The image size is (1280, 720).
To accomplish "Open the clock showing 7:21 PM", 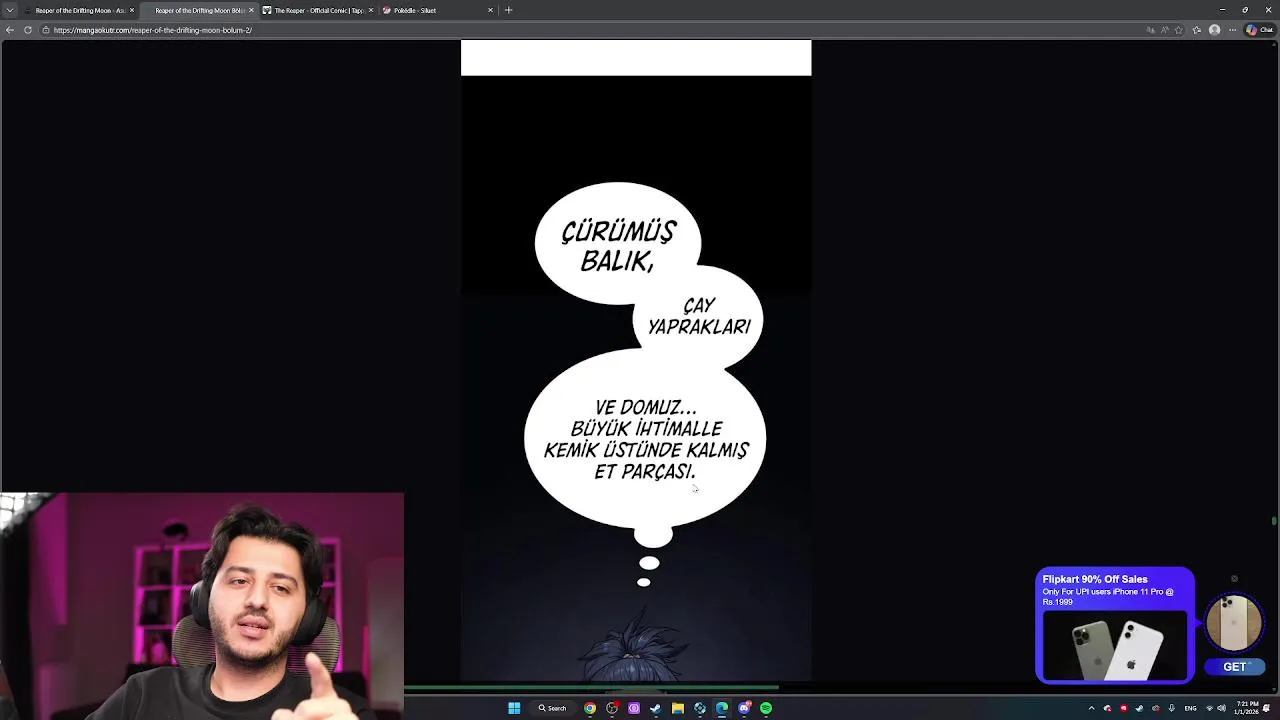I will pyautogui.click(x=1247, y=708).
